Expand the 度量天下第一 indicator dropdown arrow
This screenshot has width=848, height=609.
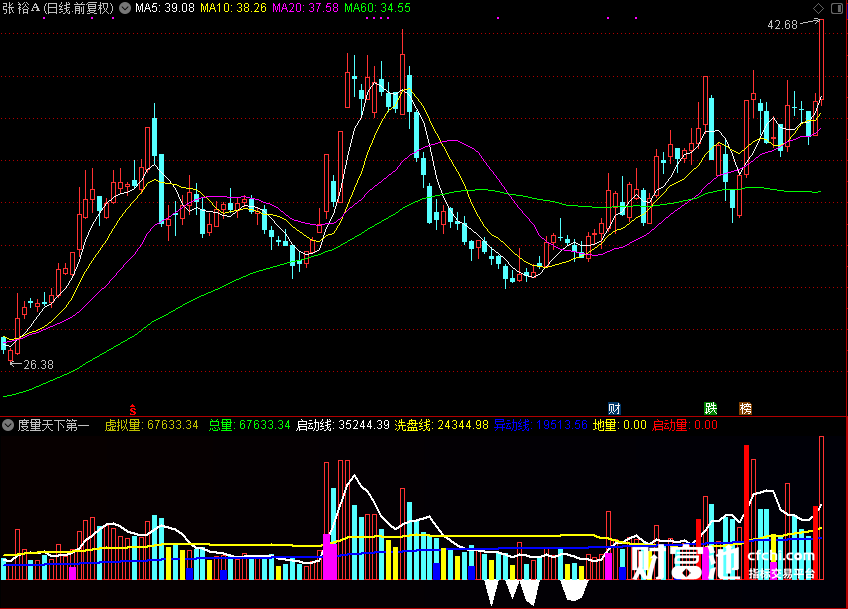[8, 425]
